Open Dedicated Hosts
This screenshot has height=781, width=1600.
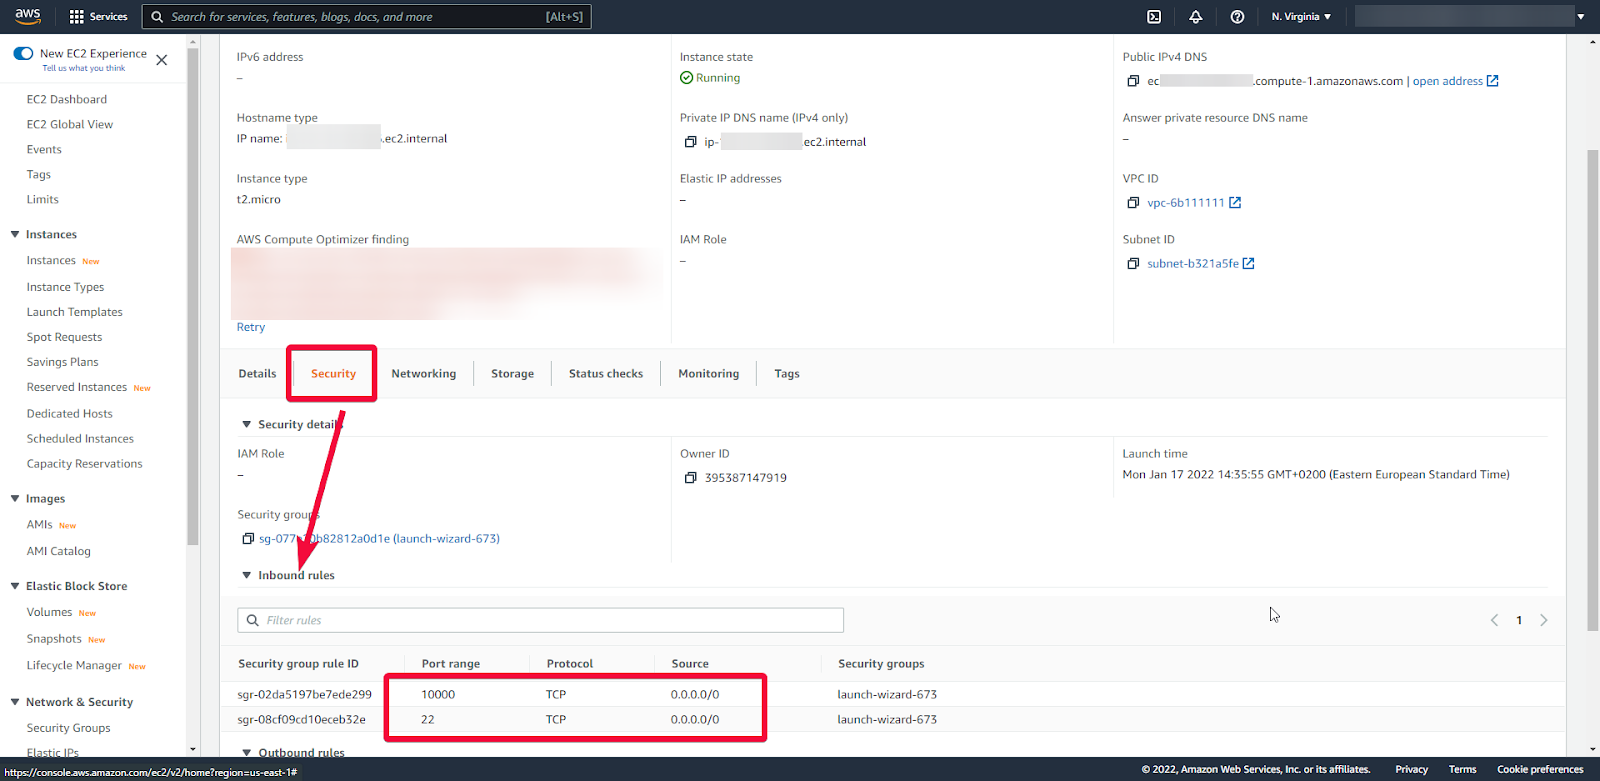[70, 413]
